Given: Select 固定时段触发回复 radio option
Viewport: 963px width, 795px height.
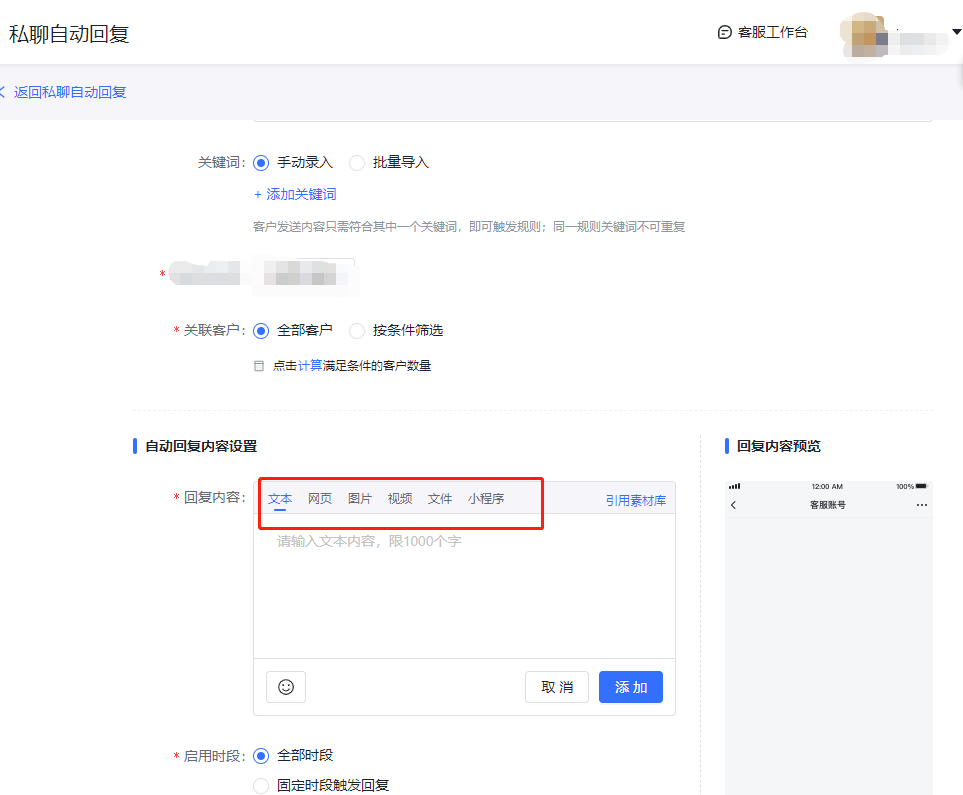Looking at the screenshot, I should pos(262,785).
